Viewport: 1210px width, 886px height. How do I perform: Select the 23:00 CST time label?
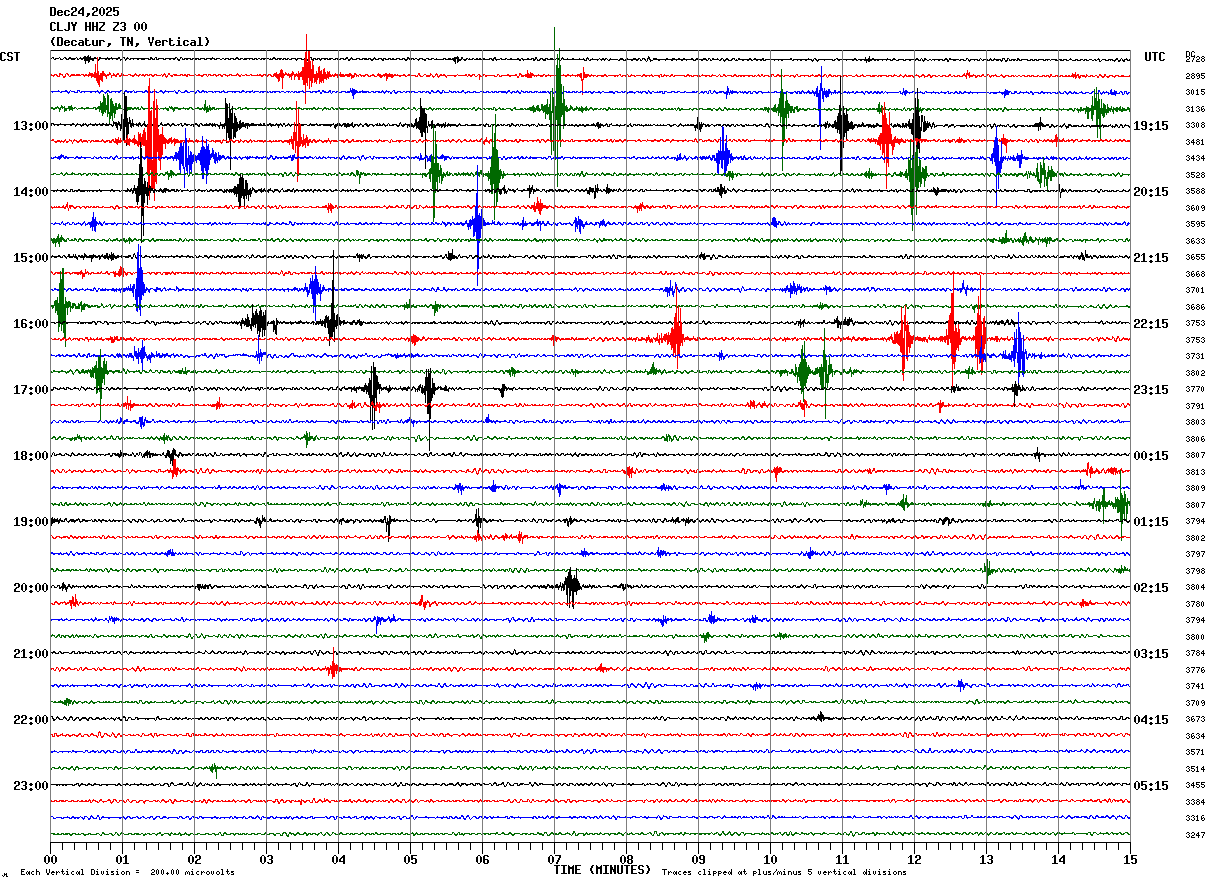31,786
